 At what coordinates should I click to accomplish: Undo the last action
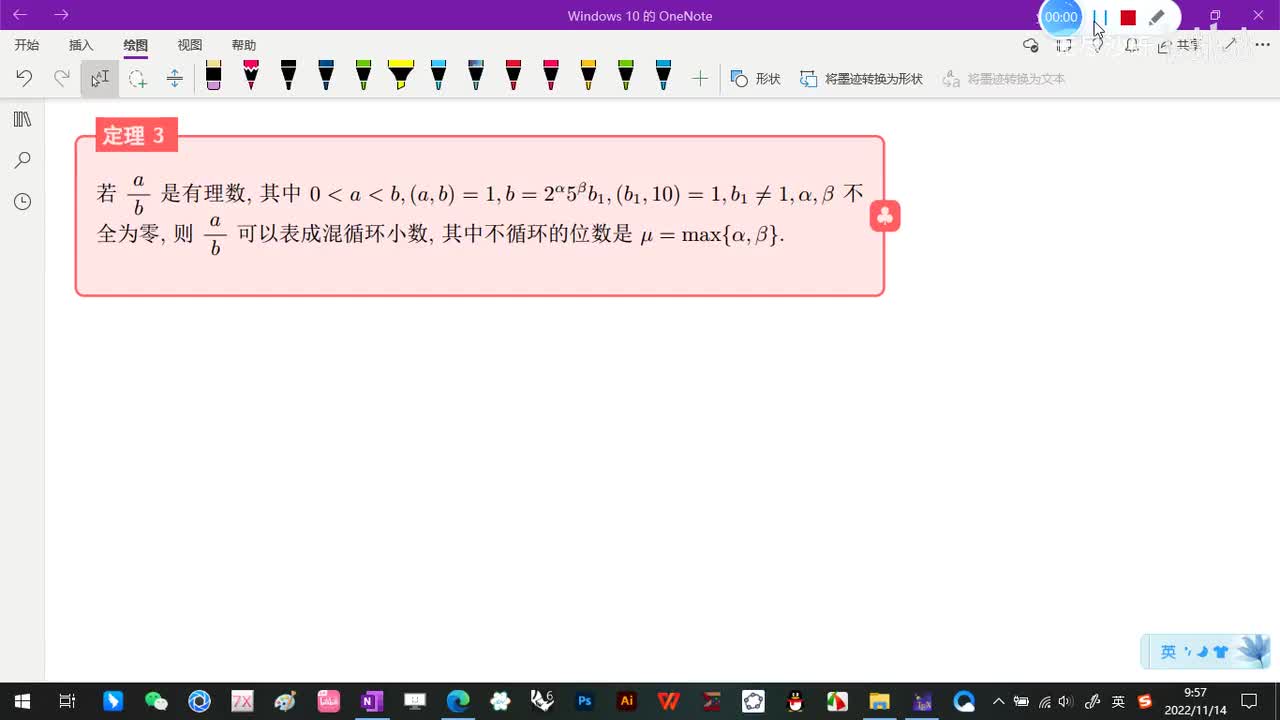(x=24, y=78)
